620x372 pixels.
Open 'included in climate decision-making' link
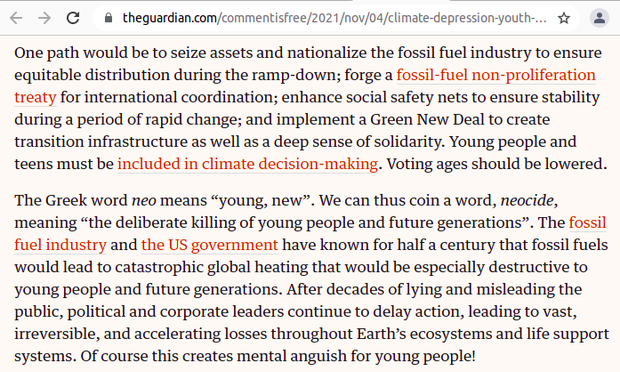tap(248, 164)
